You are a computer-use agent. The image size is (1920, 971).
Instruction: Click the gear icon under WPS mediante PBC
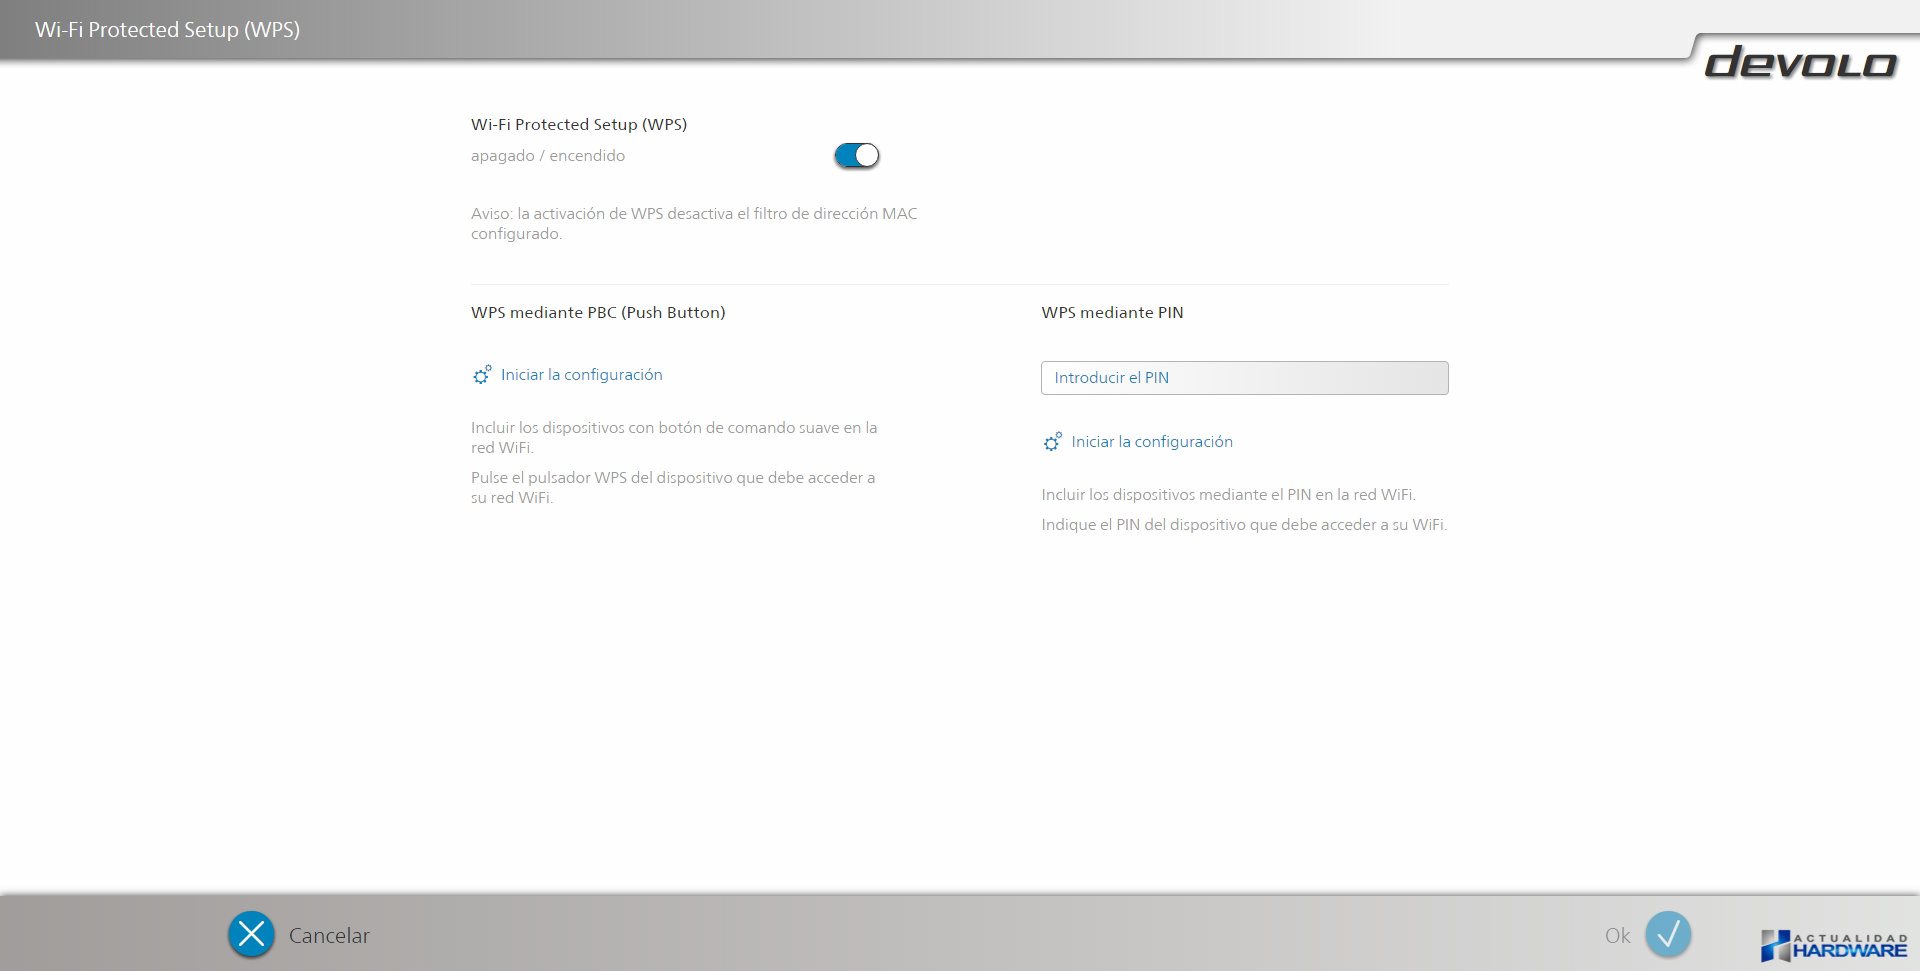coord(482,375)
